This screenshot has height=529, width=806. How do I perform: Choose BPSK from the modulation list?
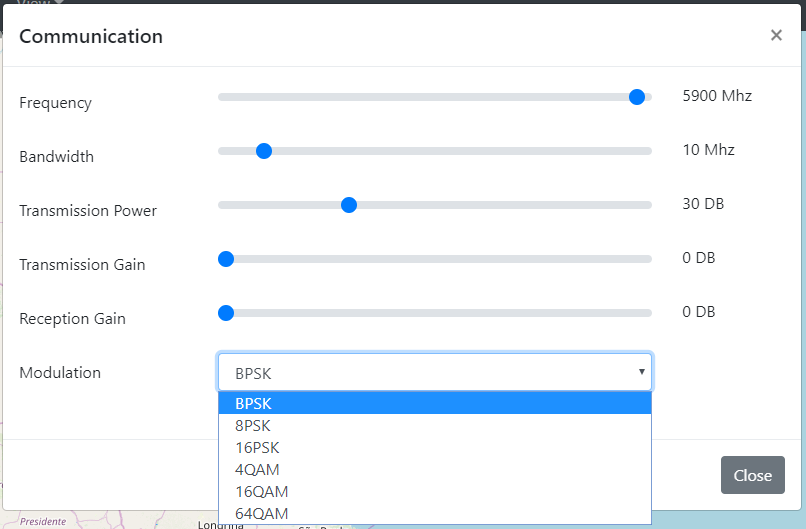[435, 404]
